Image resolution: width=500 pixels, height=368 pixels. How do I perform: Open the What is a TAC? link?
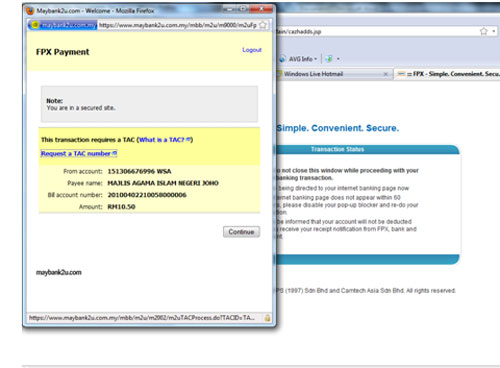point(165,140)
